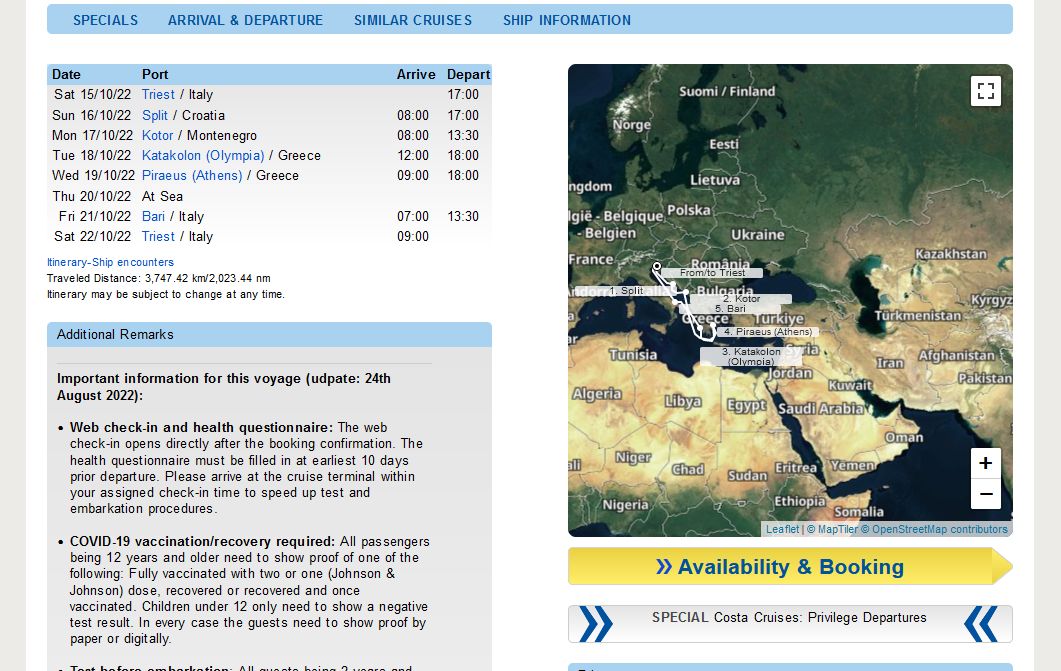Click the Availability & Booking button
Viewport: 1061px width, 671px height.
click(x=790, y=566)
